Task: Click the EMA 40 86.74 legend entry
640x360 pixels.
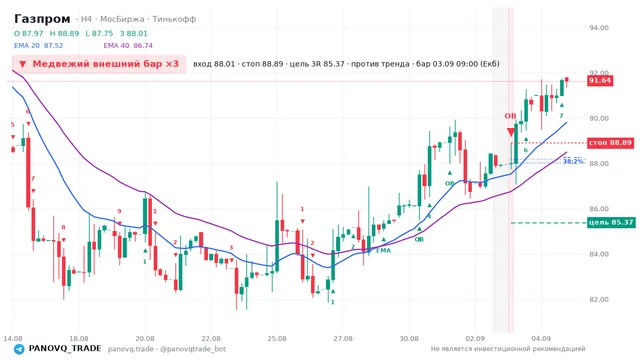Action: click(128, 45)
